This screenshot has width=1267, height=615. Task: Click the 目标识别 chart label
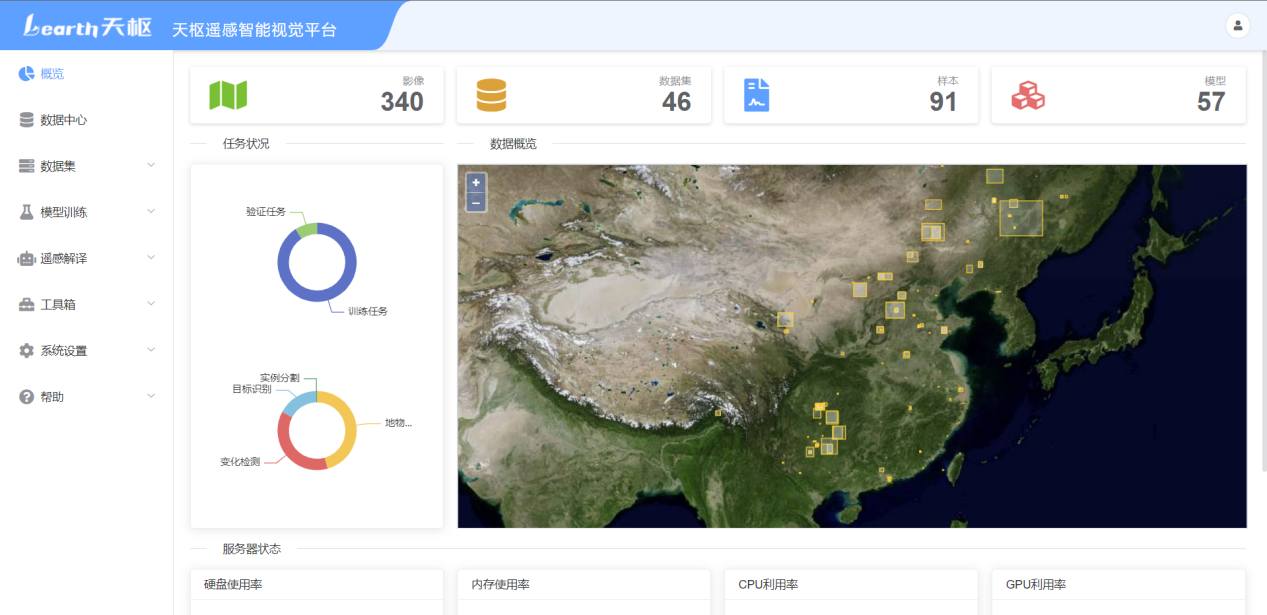252,389
